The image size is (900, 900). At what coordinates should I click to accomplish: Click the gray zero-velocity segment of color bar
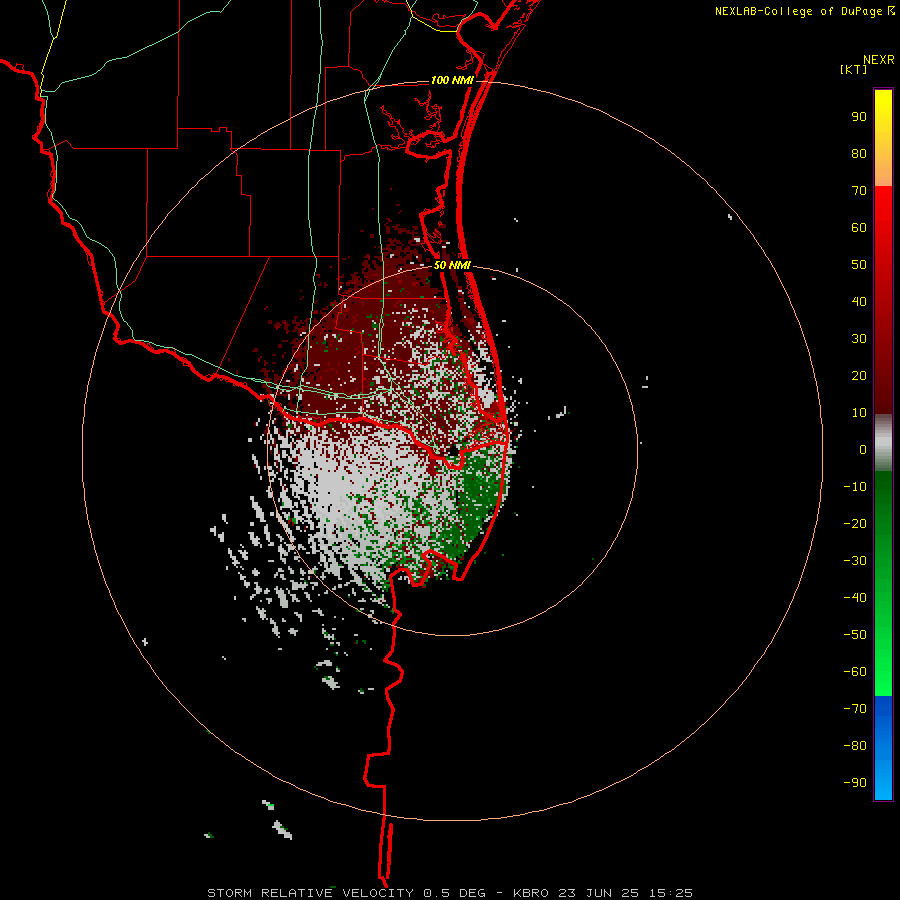point(883,443)
